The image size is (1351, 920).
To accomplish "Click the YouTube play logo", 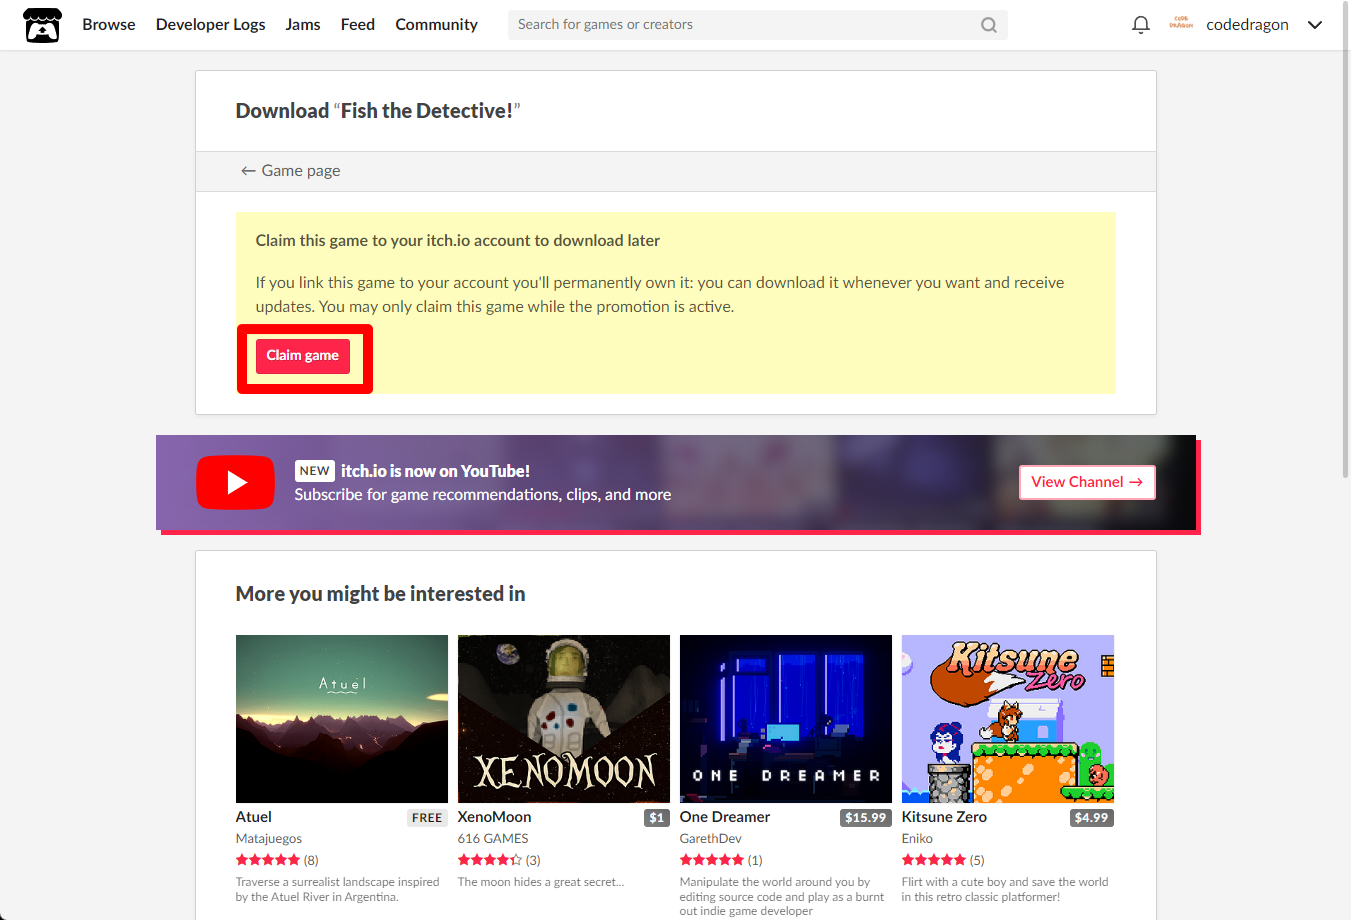I will coord(236,483).
